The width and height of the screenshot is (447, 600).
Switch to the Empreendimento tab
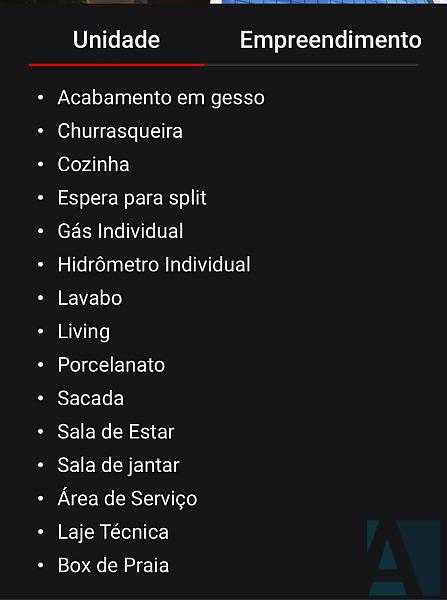[x=330, y=40]
